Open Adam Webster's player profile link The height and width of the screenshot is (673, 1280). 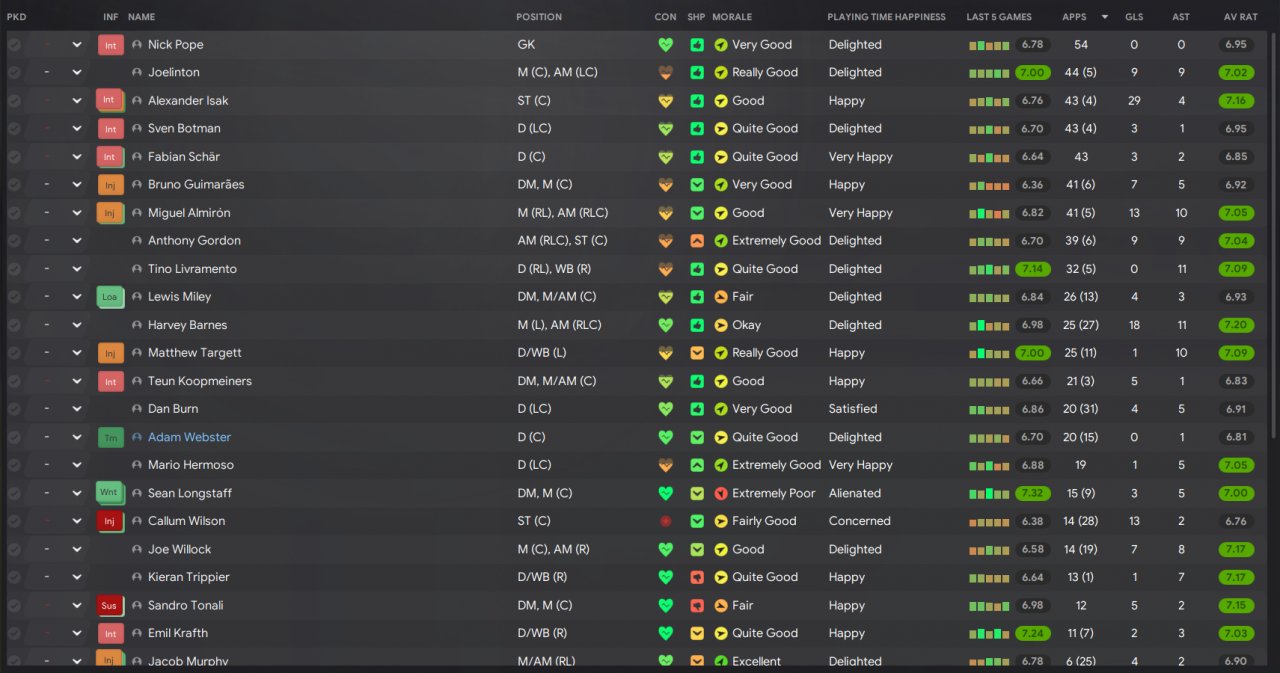pos(189,437)
